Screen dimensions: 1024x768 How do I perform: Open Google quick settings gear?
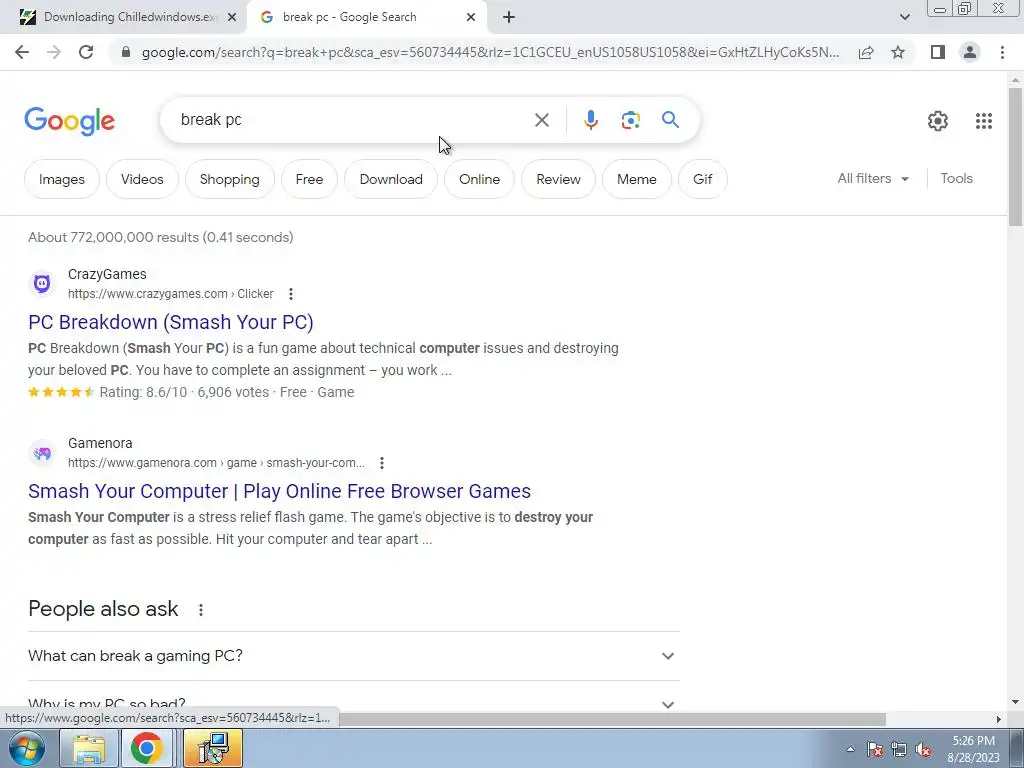pos(938,121)
